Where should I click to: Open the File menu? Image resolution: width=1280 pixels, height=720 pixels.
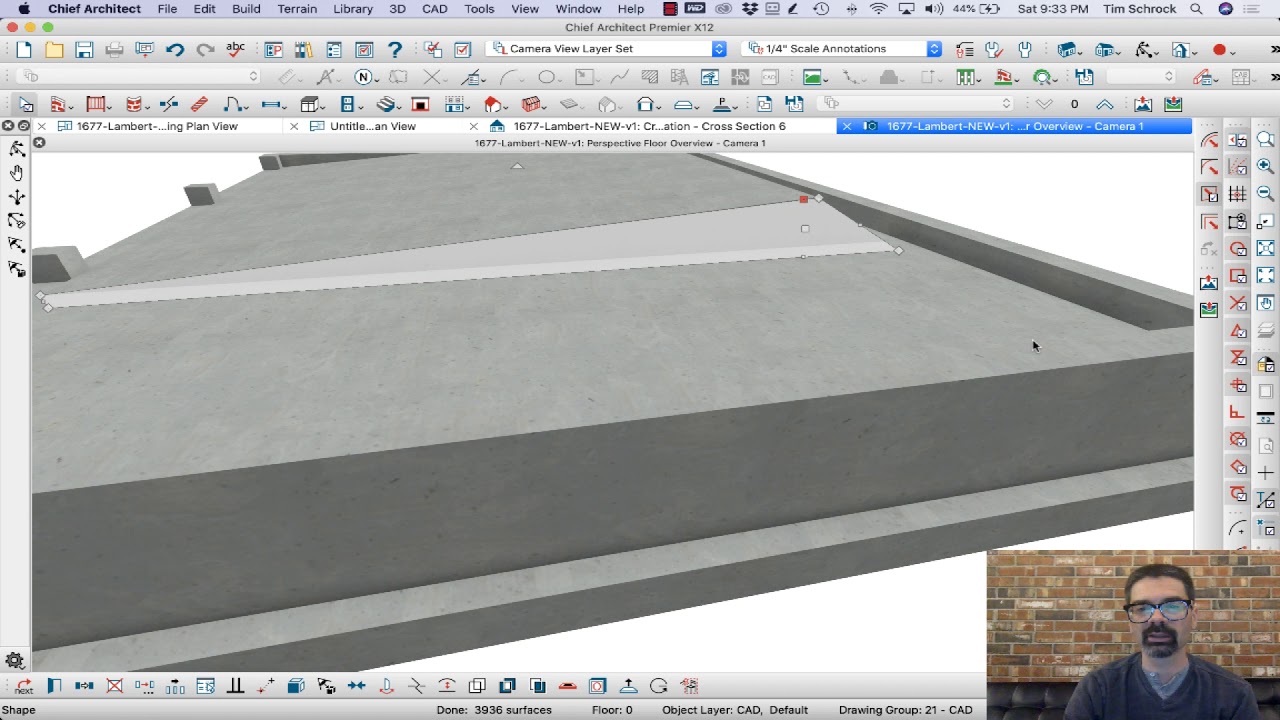pos(167,9)
